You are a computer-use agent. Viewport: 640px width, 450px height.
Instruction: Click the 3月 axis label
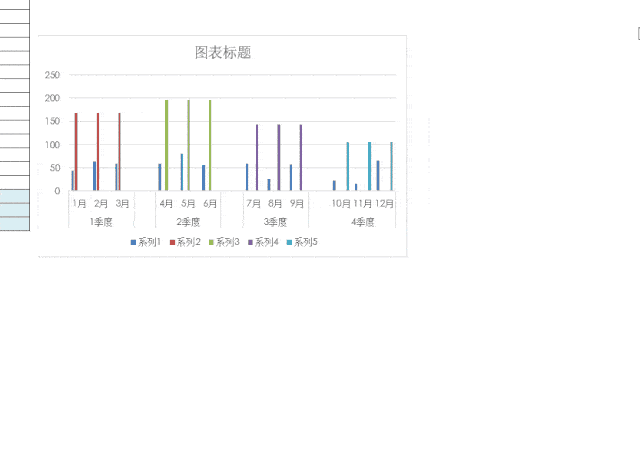(x=122, y=203)
